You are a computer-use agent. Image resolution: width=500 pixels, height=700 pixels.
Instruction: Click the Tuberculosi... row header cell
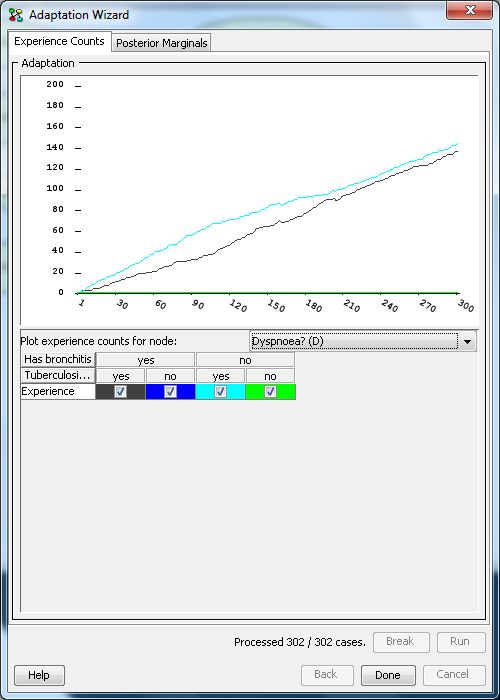[x=58, y=375]
